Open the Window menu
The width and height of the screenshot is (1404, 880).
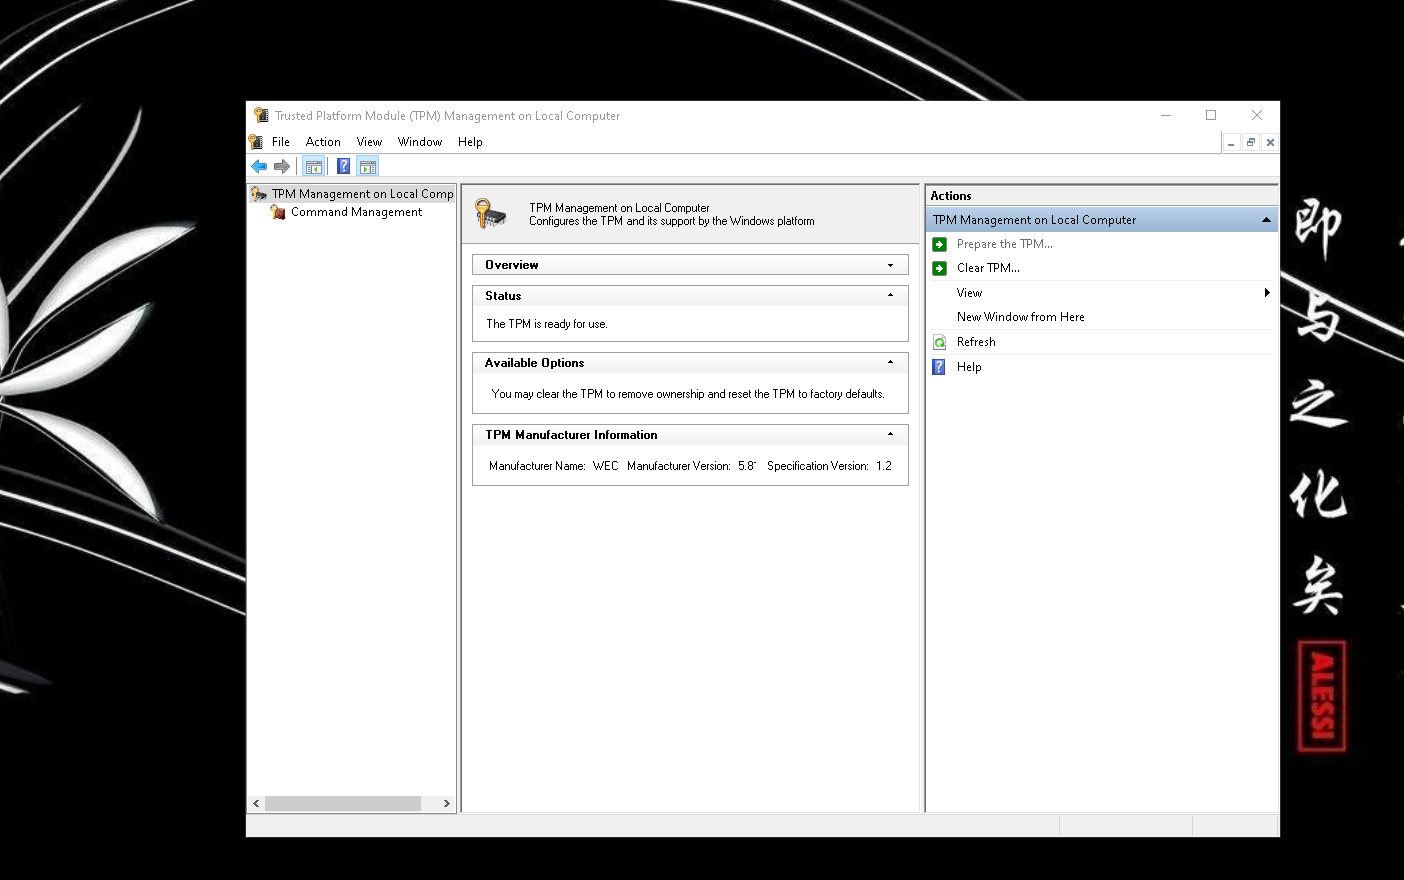[x=420, y=142]
